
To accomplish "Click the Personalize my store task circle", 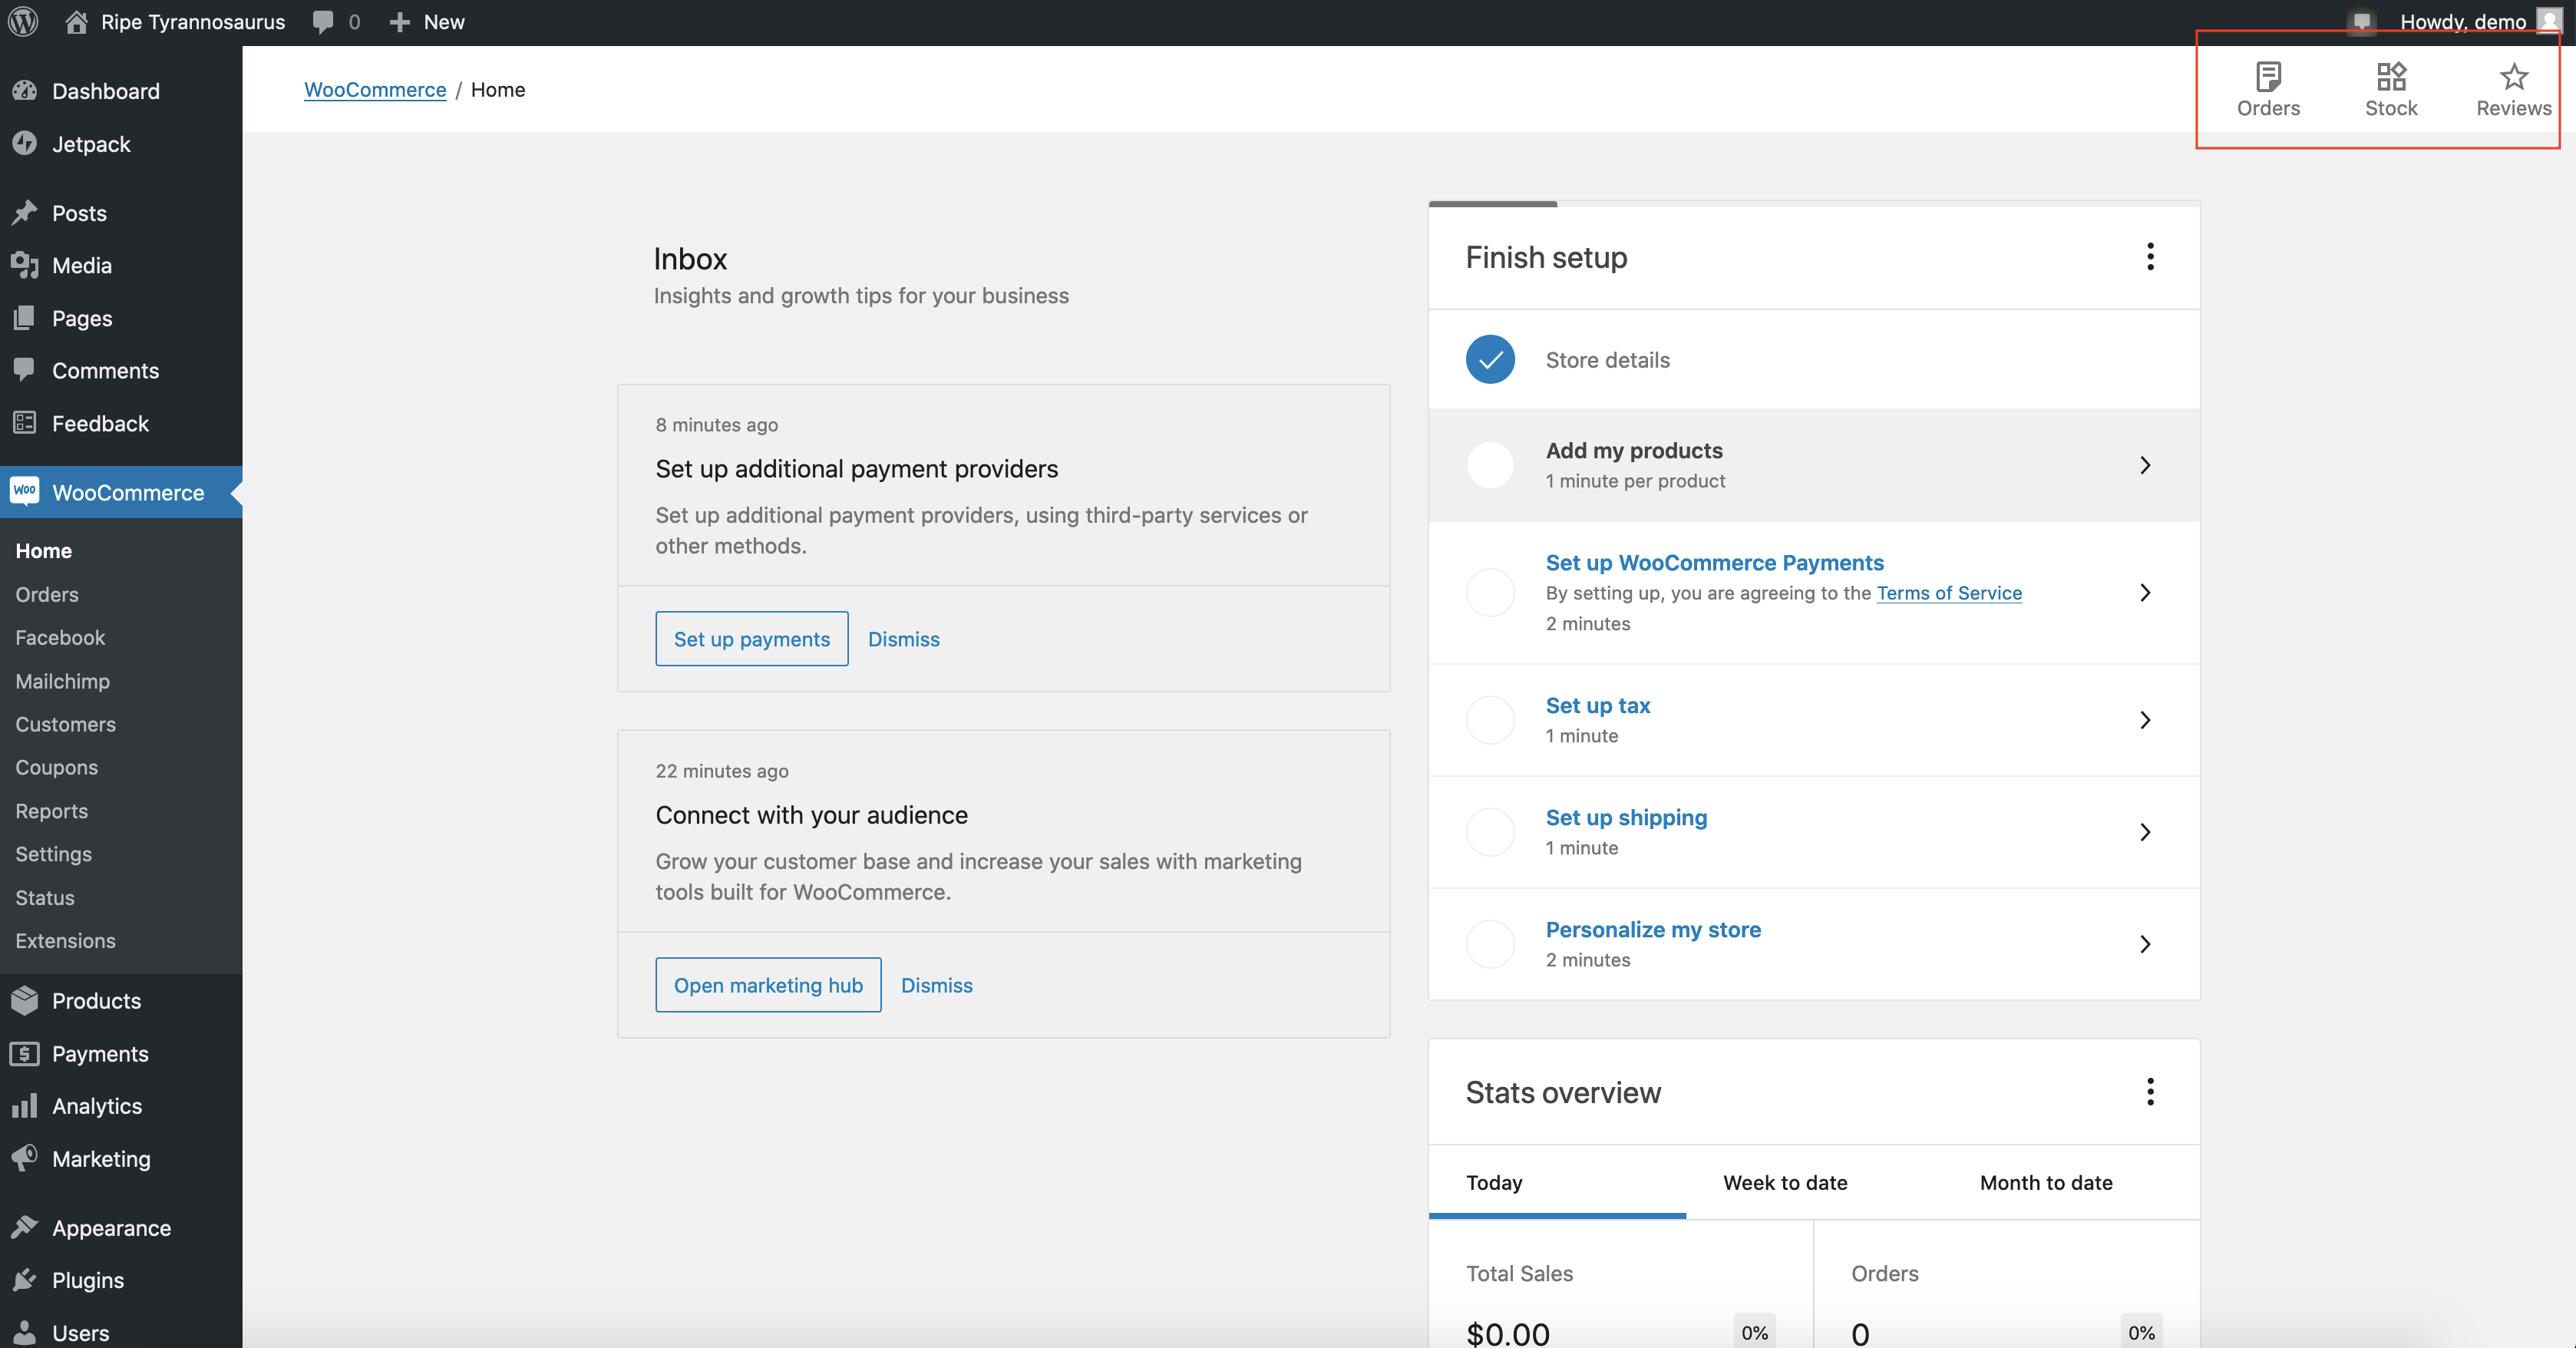I will tap(1490, 944).
